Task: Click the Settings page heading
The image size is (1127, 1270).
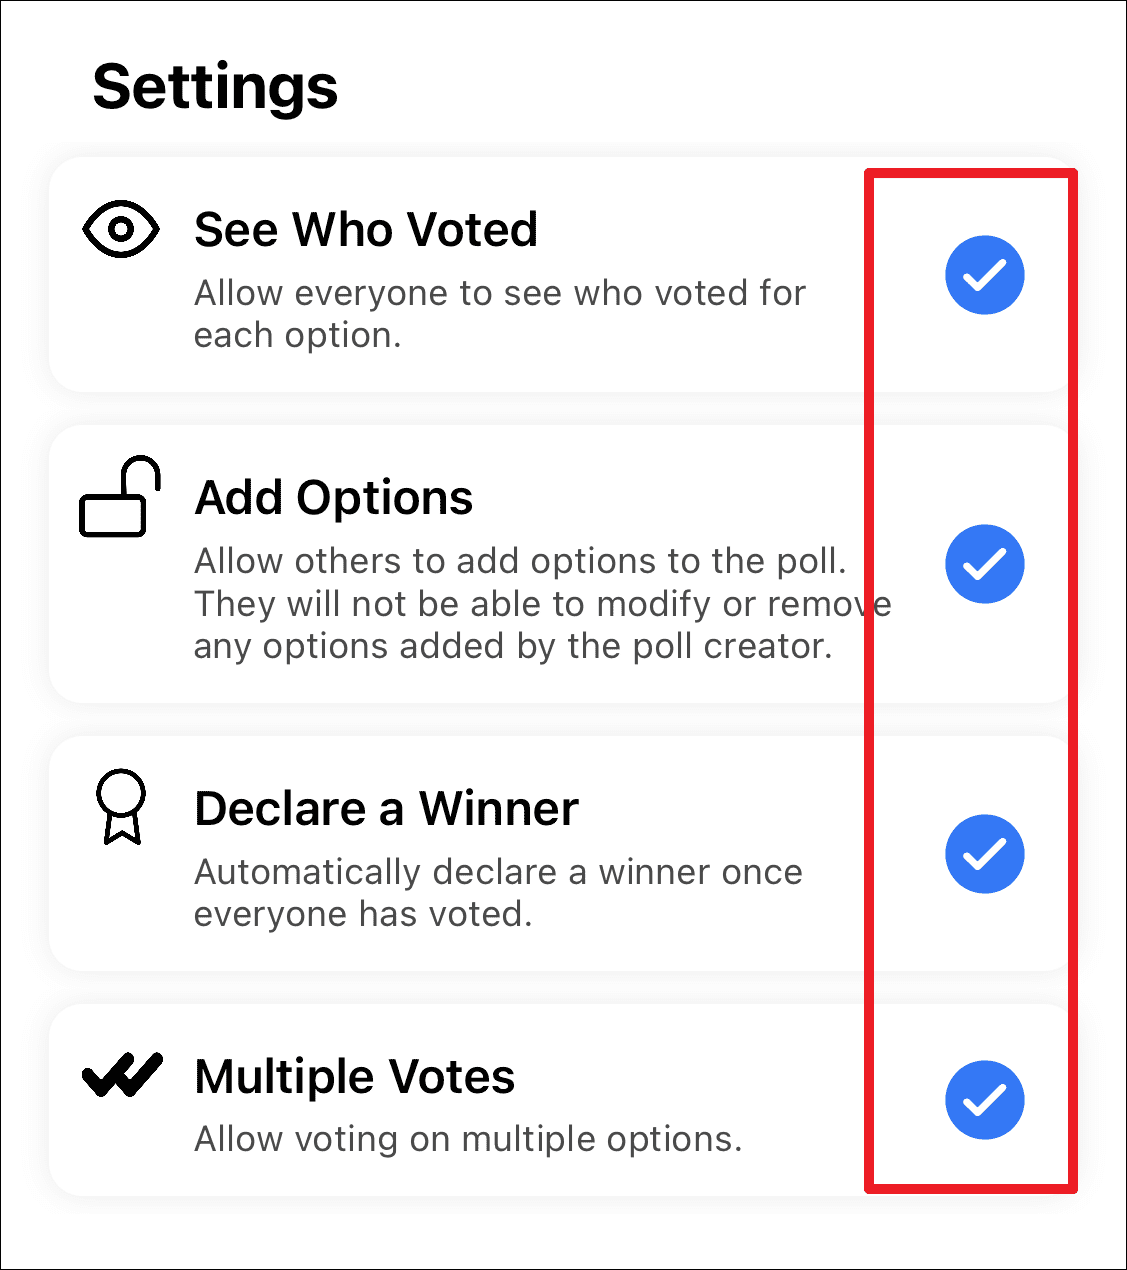Action: [x=216, y=86]
